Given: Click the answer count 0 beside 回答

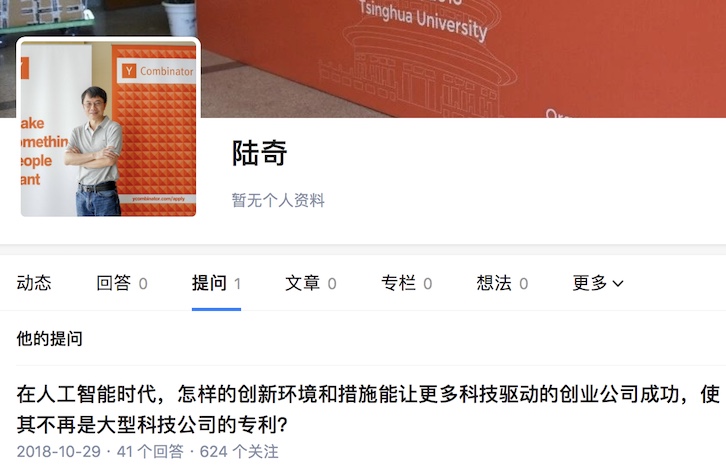Looking at the screenshot, I should point(143,283).
